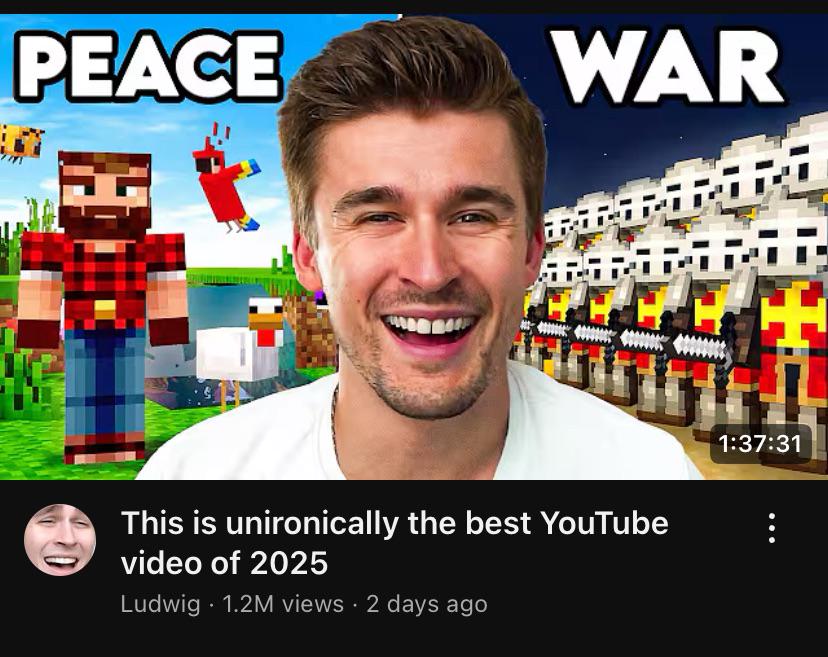
Task: Click the "video of 2025" title line
Action: [x=224, y=562]
